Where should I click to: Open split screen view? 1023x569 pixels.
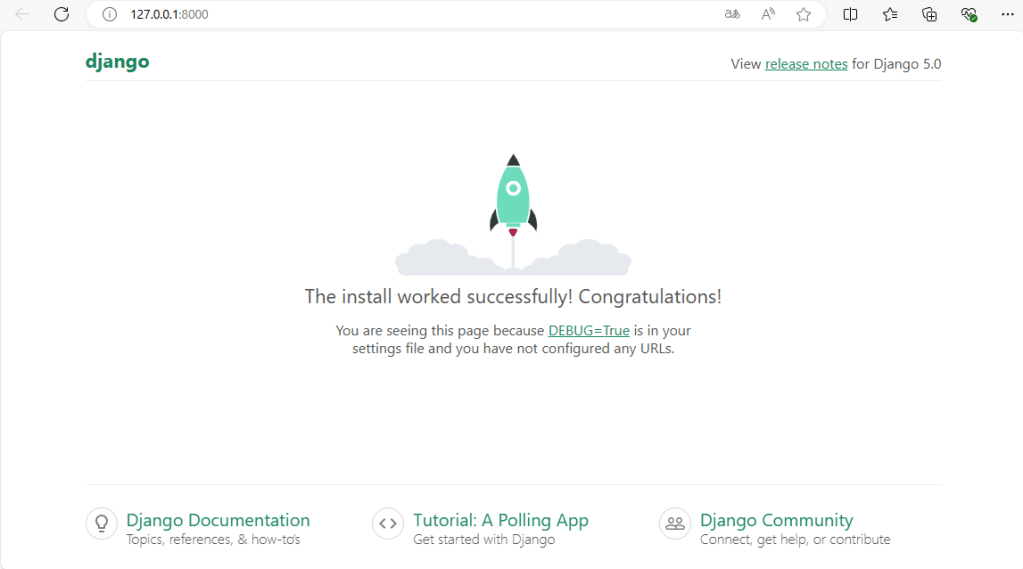850,14
